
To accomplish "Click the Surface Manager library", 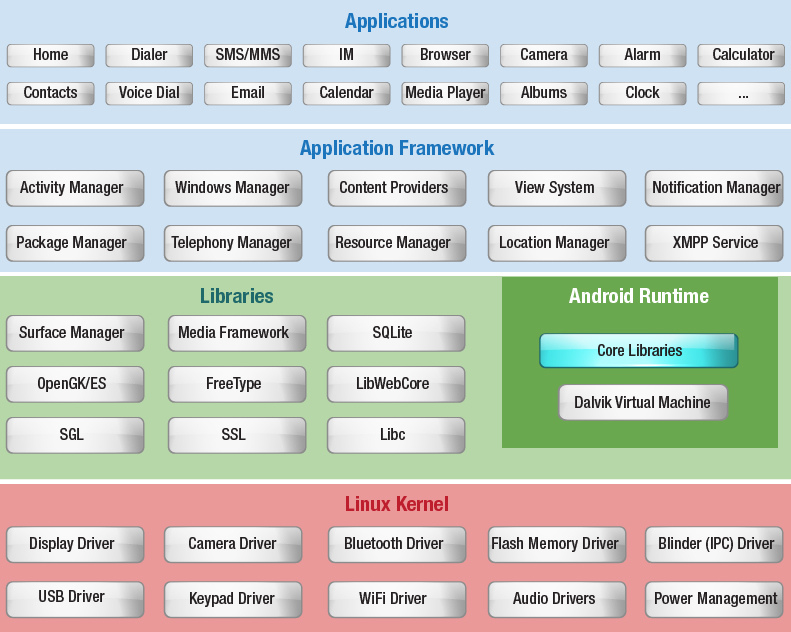I will click(x=74, y=333).
